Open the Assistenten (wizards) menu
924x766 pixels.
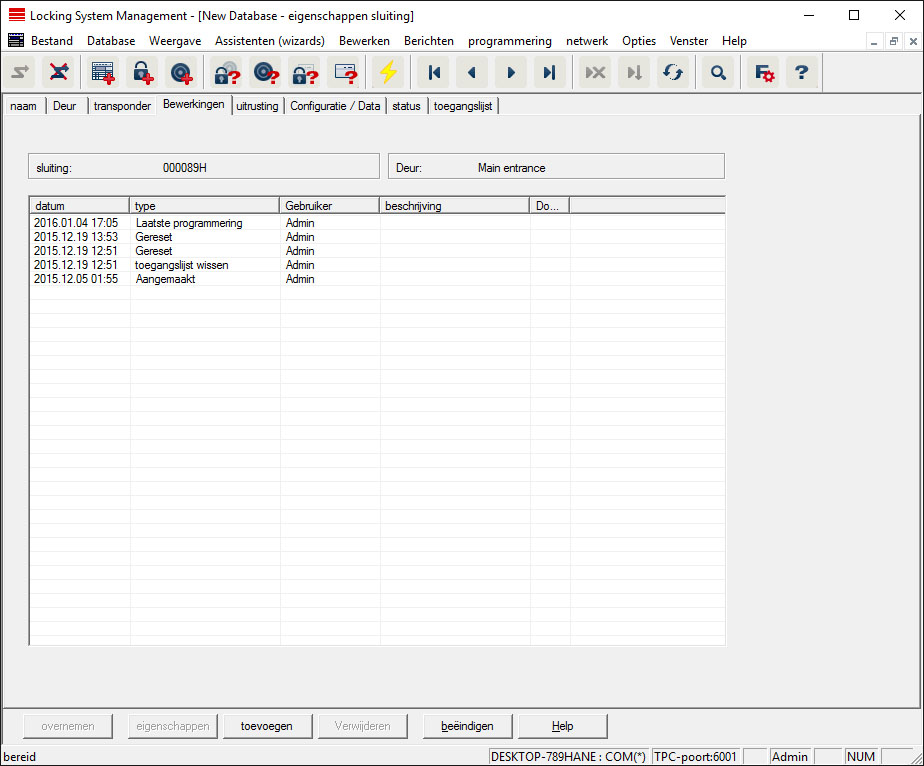coord(269,41)
